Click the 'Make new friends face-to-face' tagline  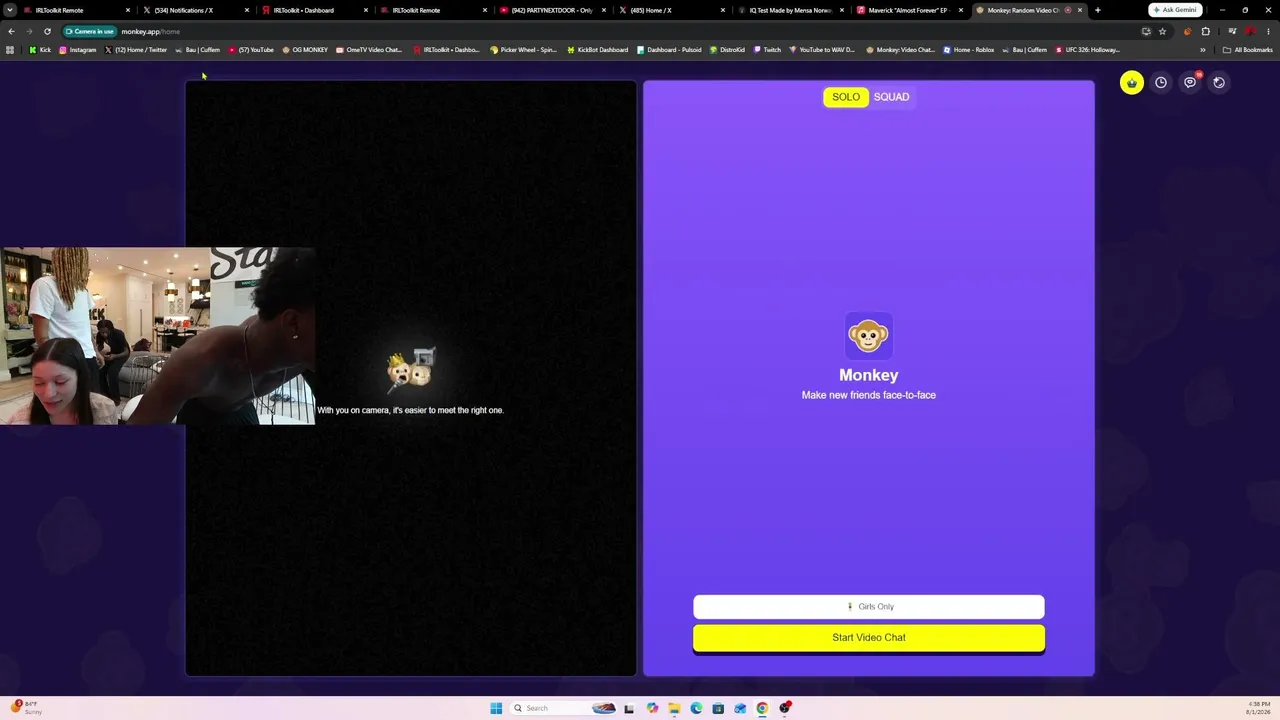coord(869,395)
